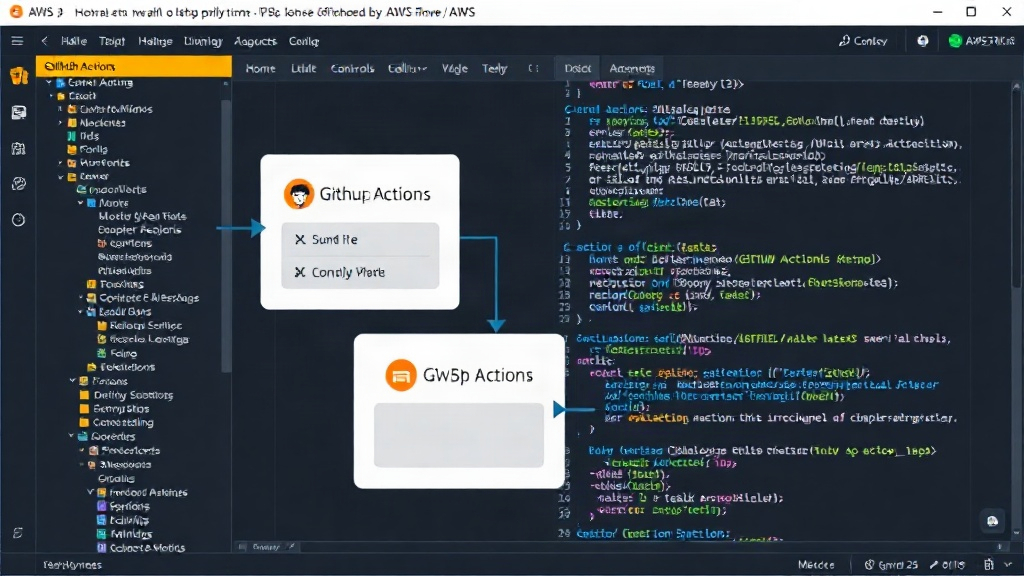Switch to the Controls tab
Screen dimensions: 1024x576
pyautogui.click(x=353, y=69)
